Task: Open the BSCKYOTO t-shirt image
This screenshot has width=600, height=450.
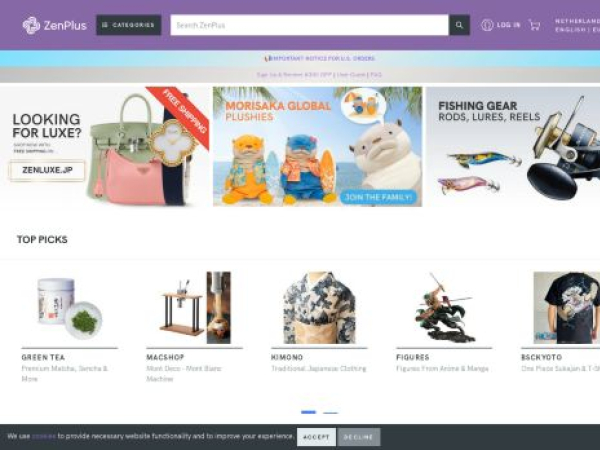Action: point(567,308)
